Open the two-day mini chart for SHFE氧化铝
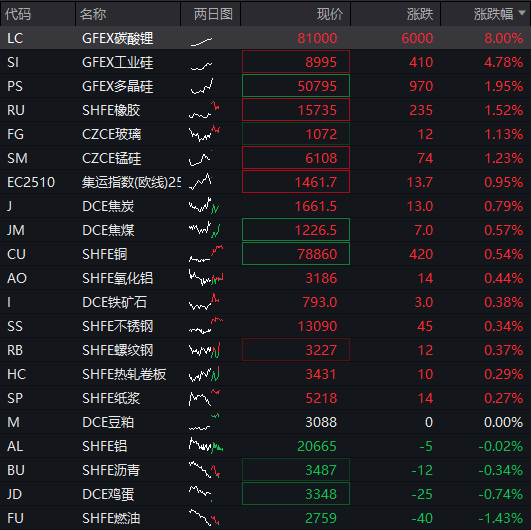531x530 pixels. coord(206,278)
